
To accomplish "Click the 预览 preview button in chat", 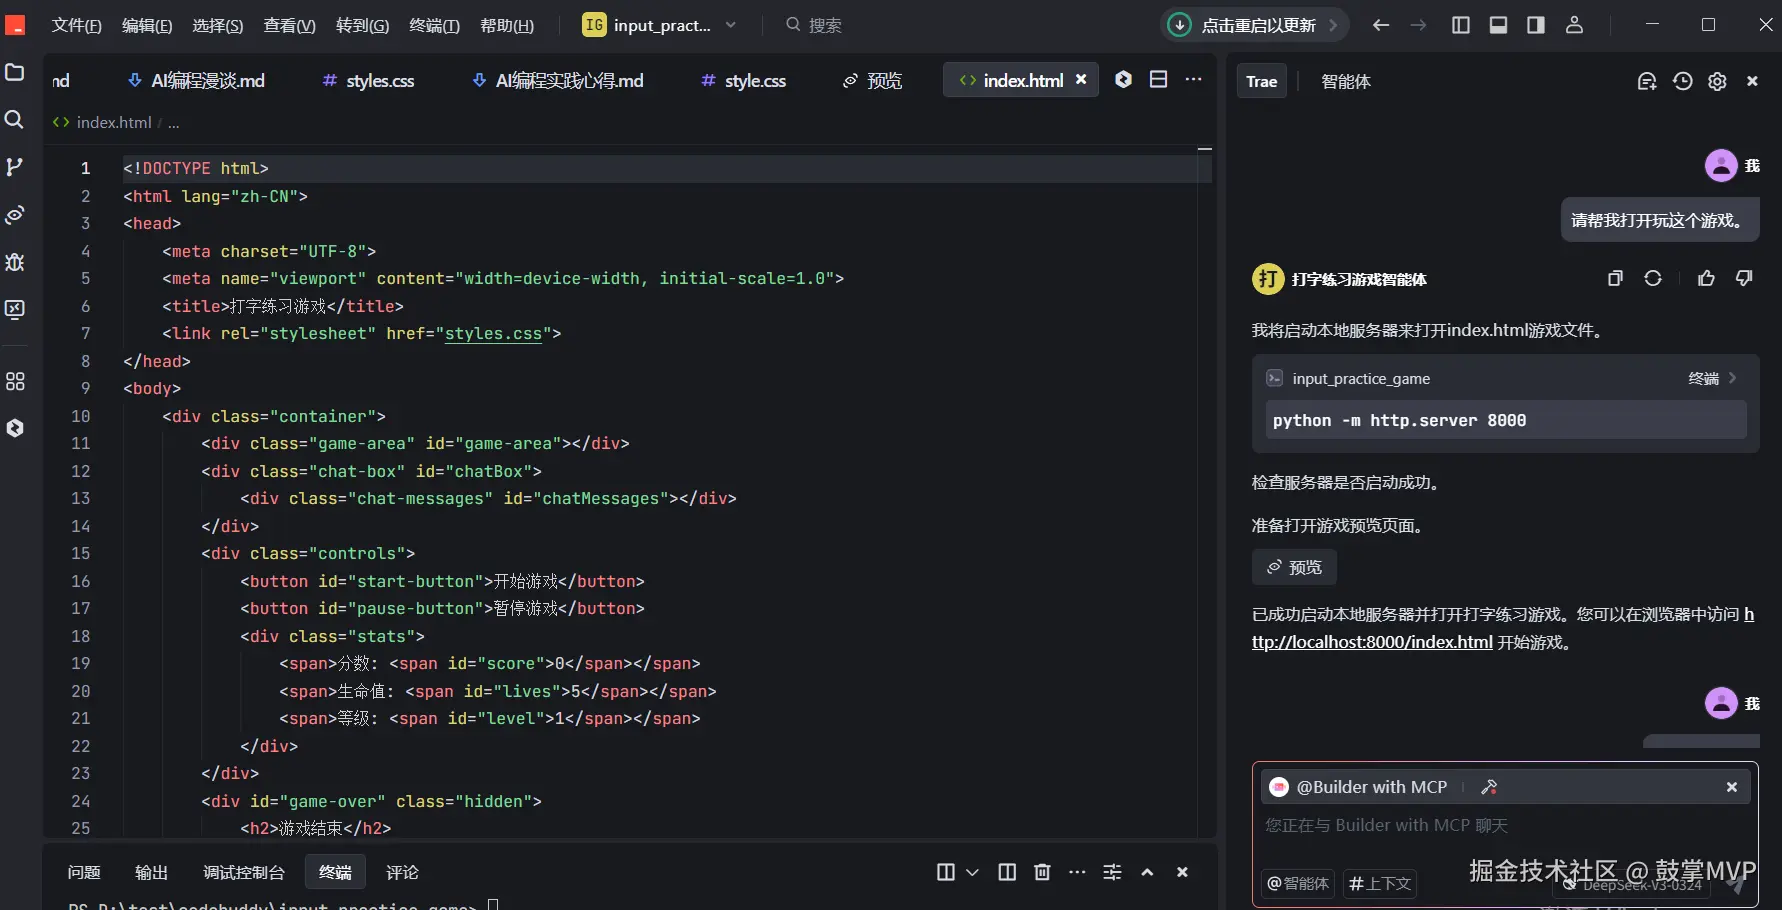I will [x=1294, y=567].
